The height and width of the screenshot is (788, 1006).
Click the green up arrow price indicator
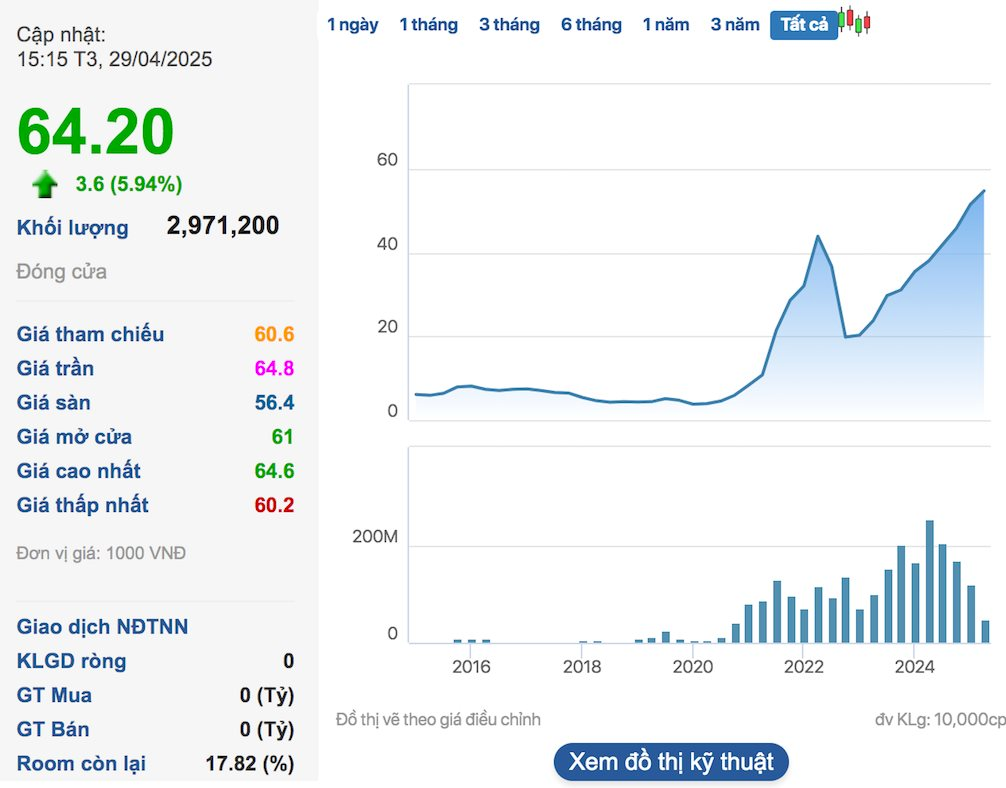coord(45,184)
